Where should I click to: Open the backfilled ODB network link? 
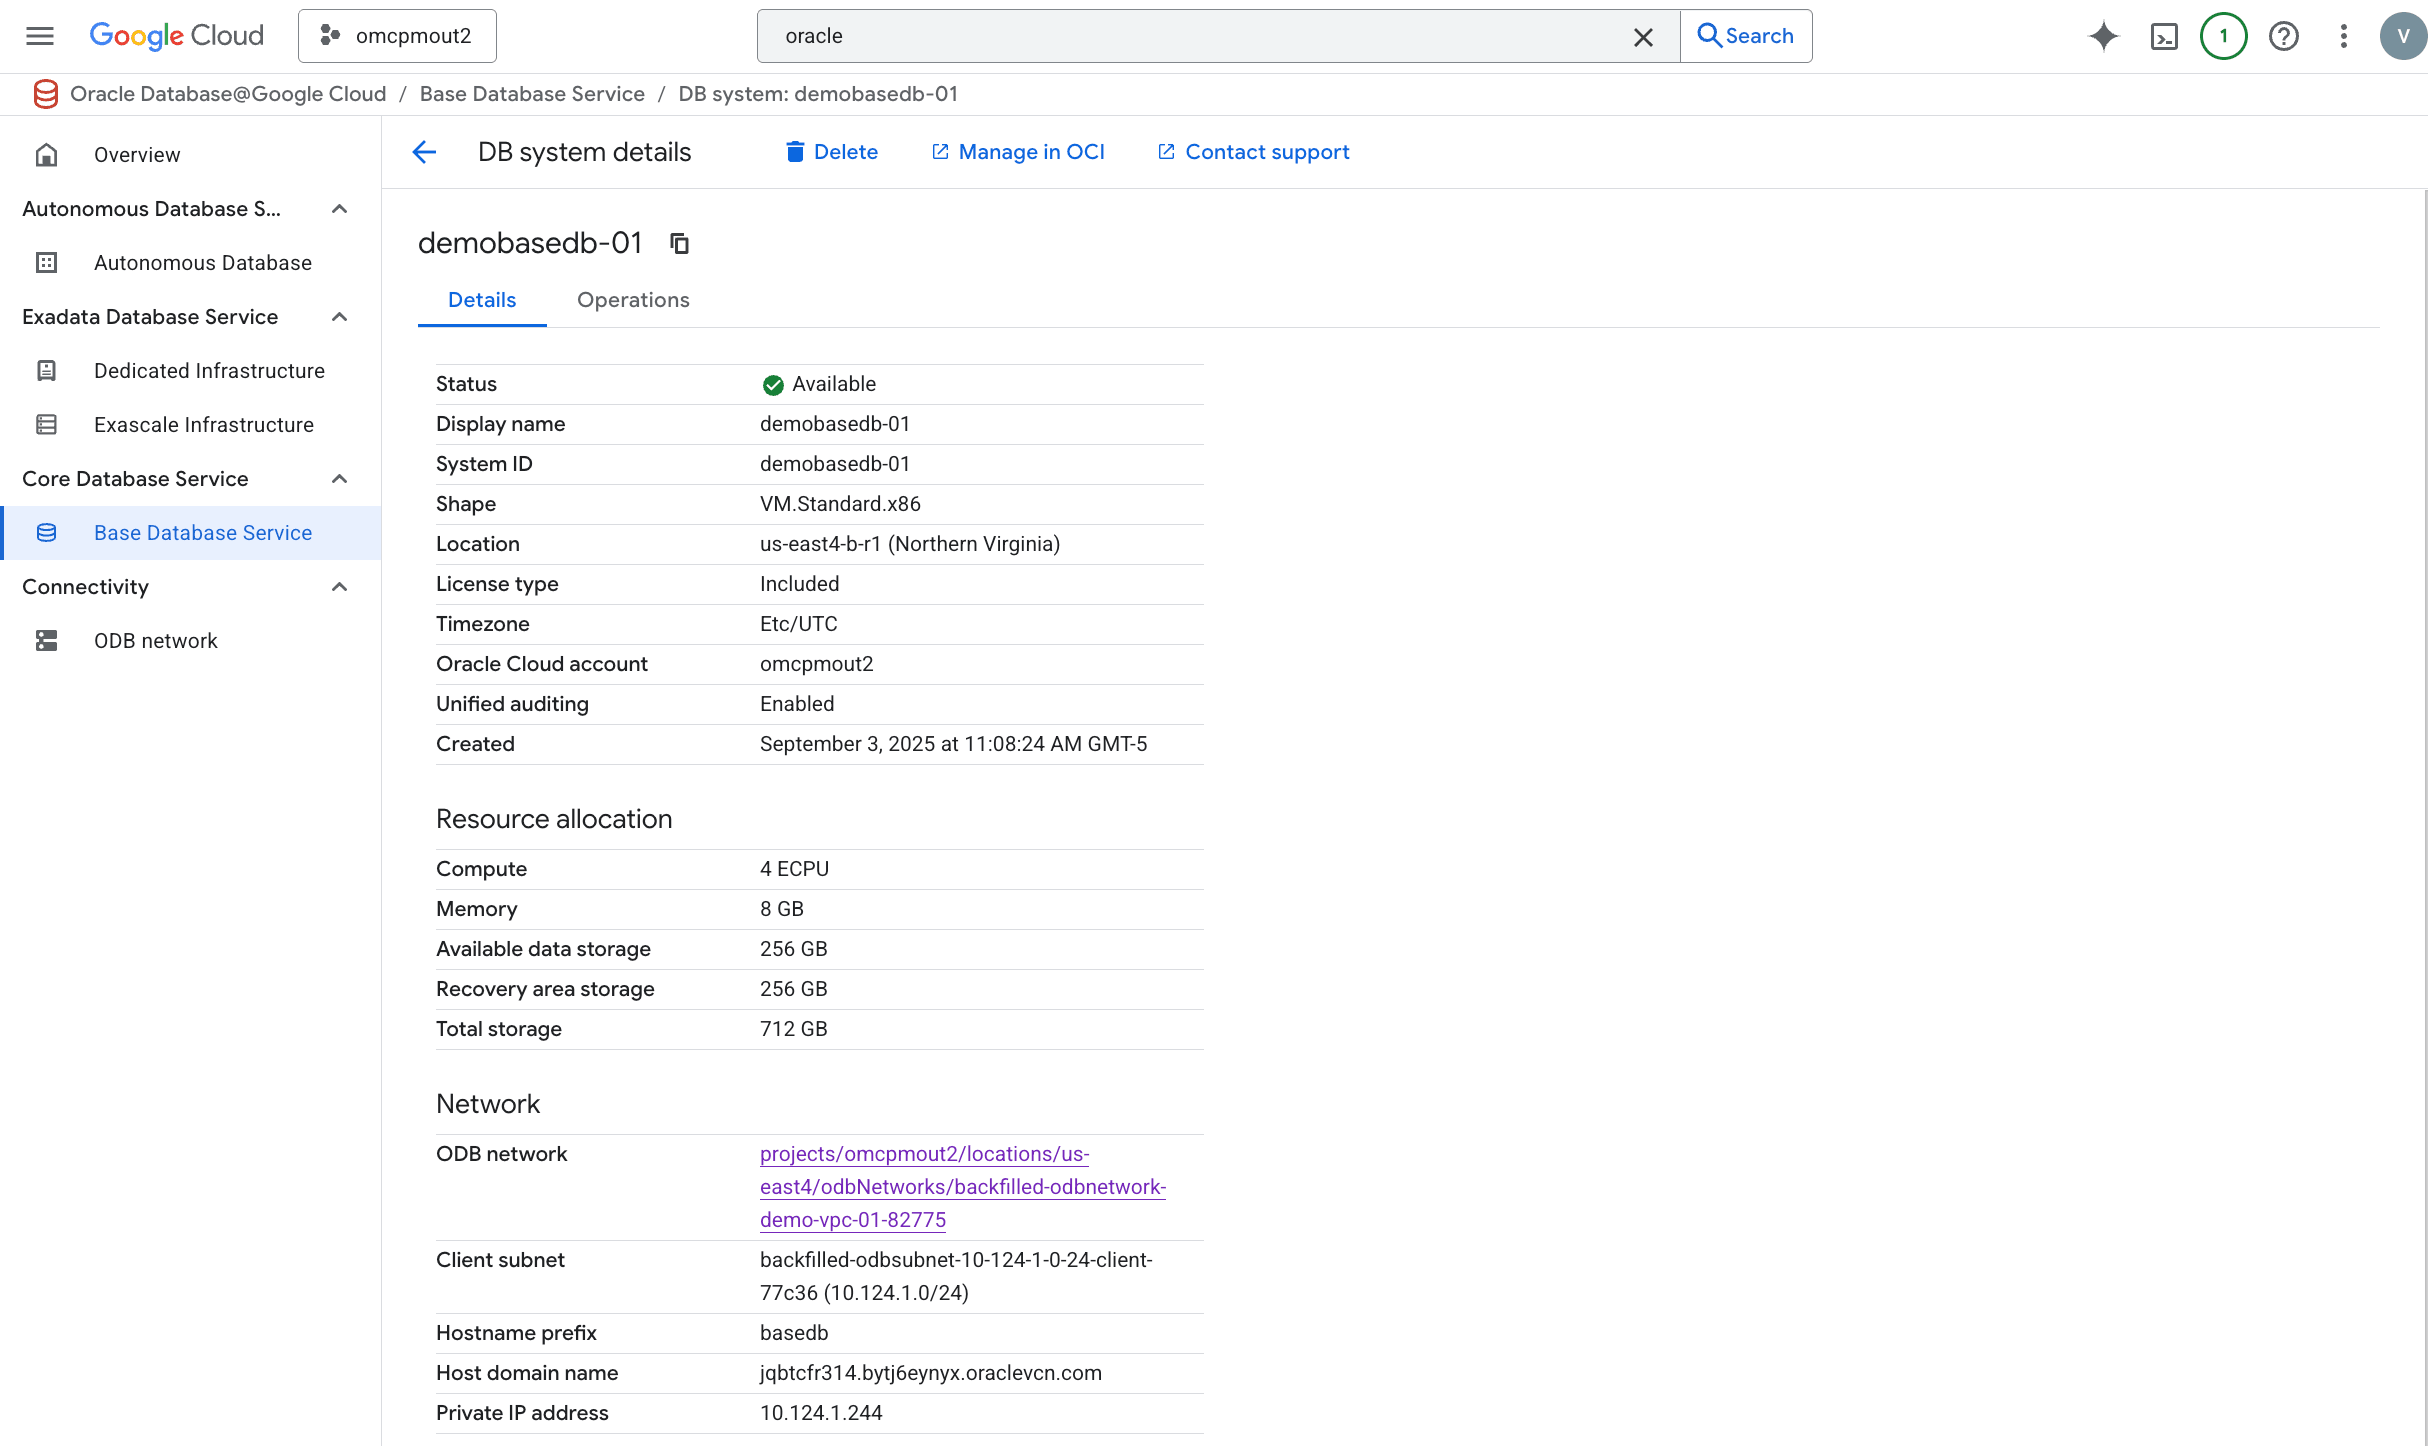coord(962,1186)
